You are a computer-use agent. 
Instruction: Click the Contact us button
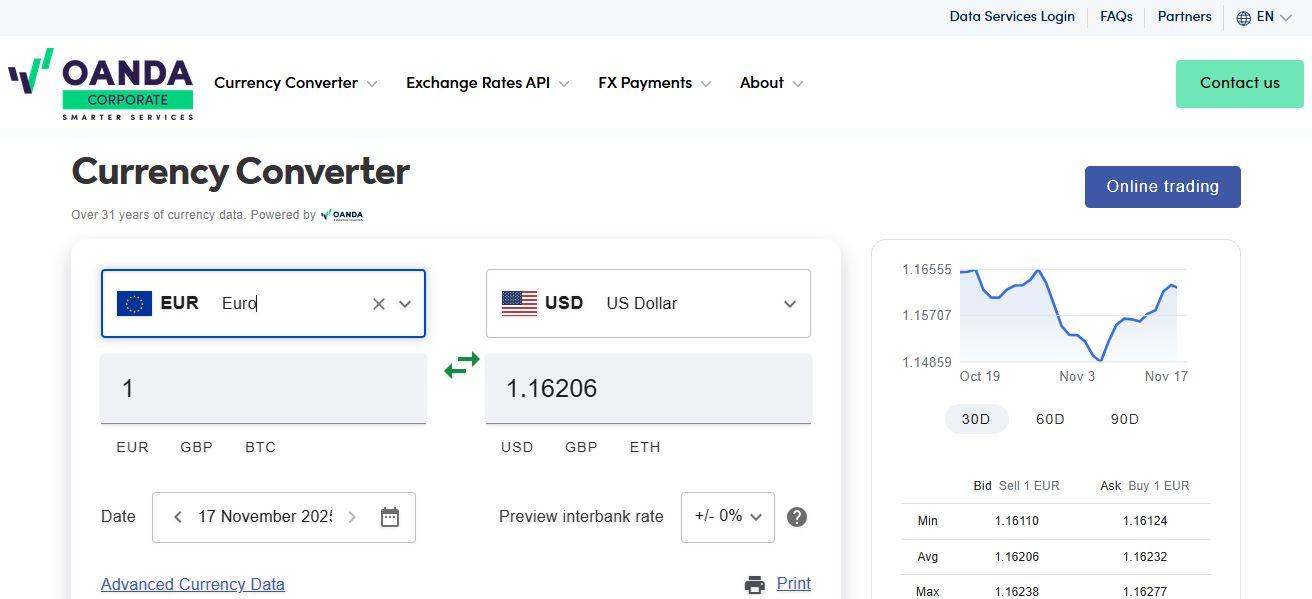pyautogui.click(x=1239, y=83)
